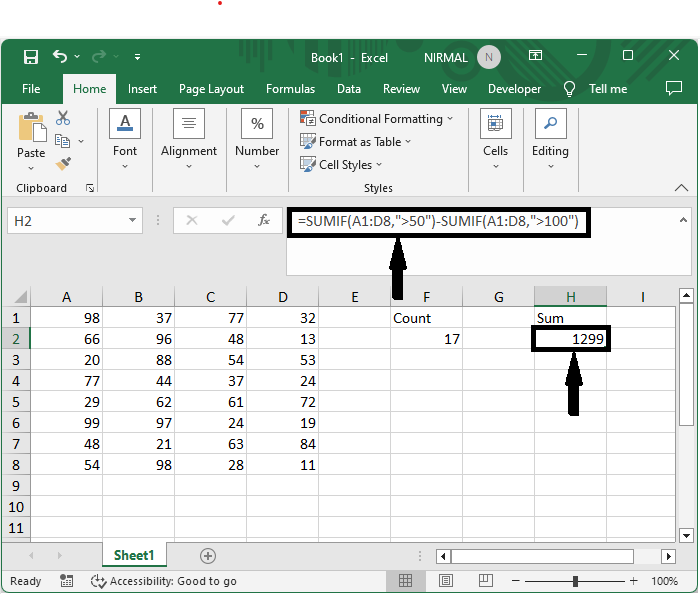Open the Name Box dropdown arrow
The height and width of the screenshot is (594, 700).
click(132, 220)
